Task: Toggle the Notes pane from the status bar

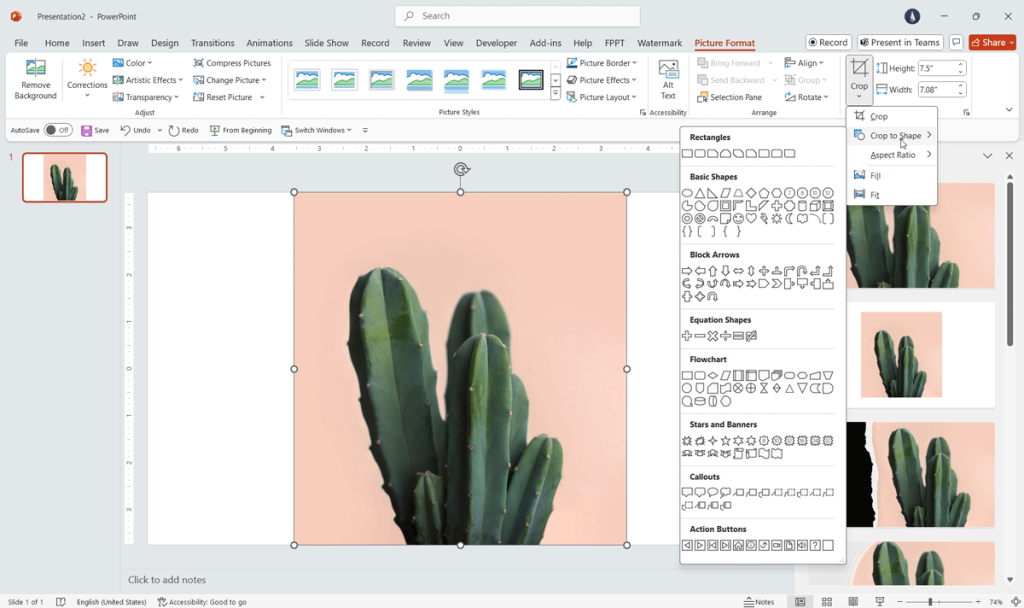Action: [758, 602]
